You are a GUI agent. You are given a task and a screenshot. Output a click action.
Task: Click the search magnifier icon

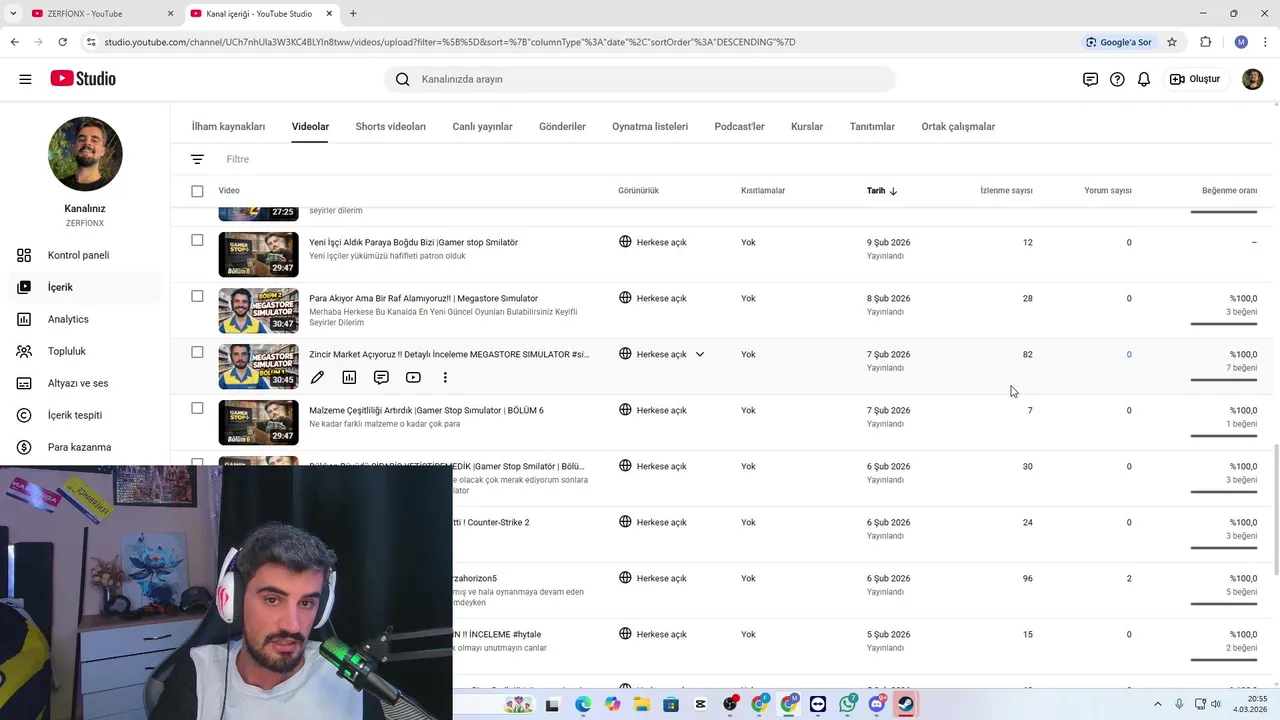click(402, 79)
